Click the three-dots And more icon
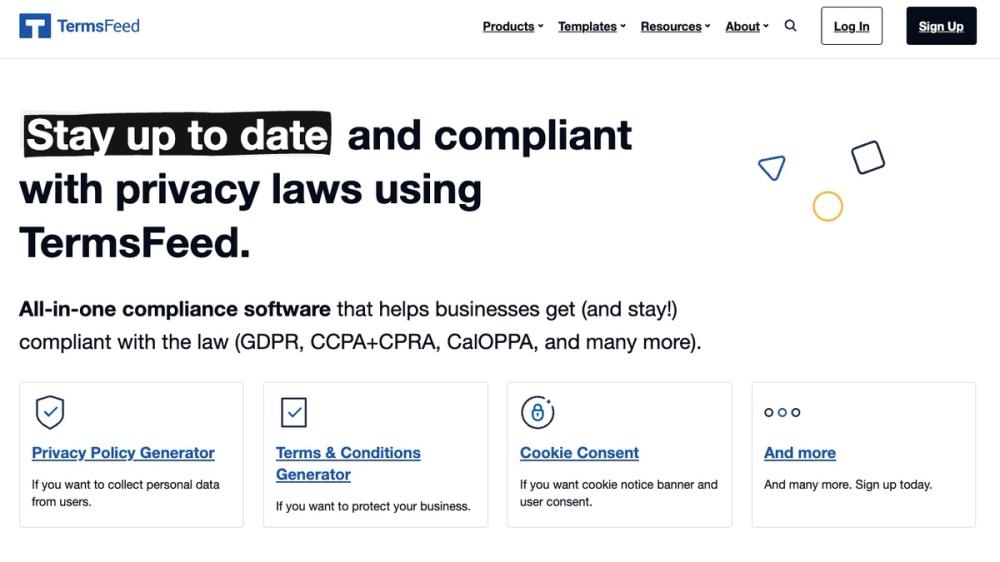The width and height of the screenshot is (1000, 562). 782,412
